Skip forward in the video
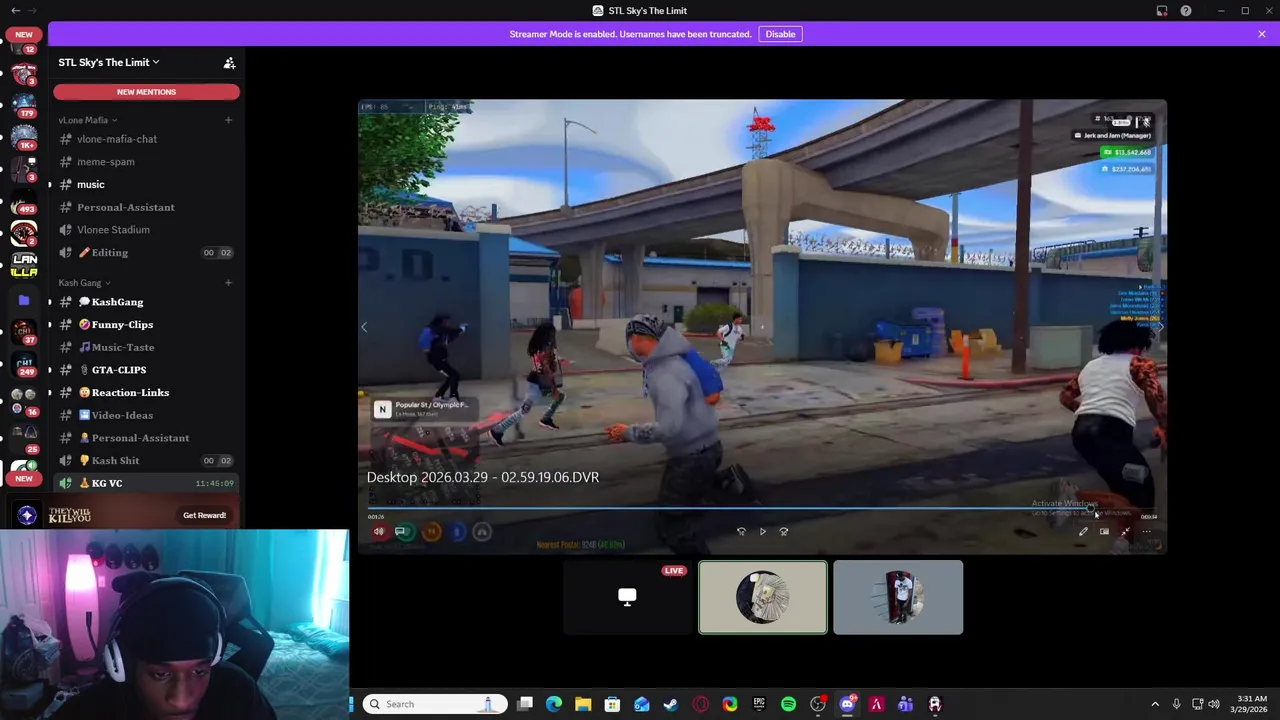Viewport: 1280px width, 720px height. (783, 532)
